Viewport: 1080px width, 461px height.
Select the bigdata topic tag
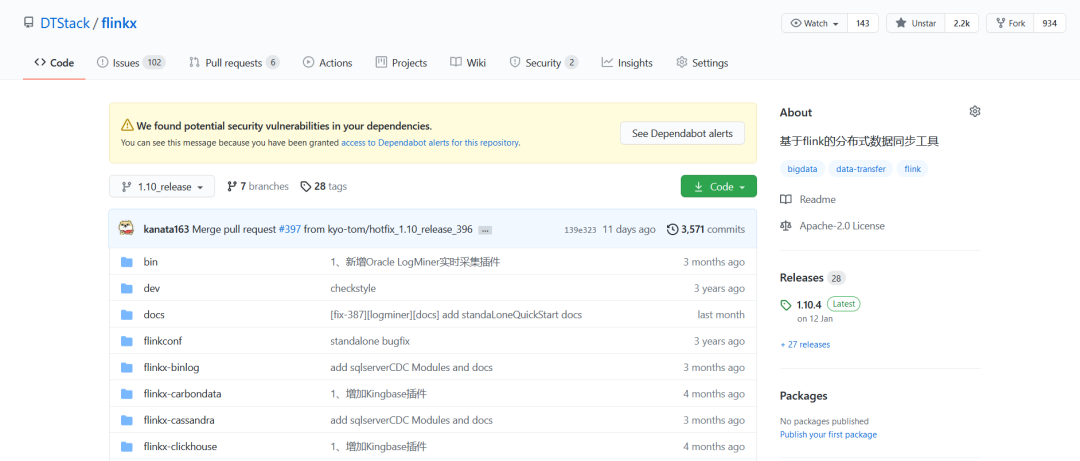(802, 170)
